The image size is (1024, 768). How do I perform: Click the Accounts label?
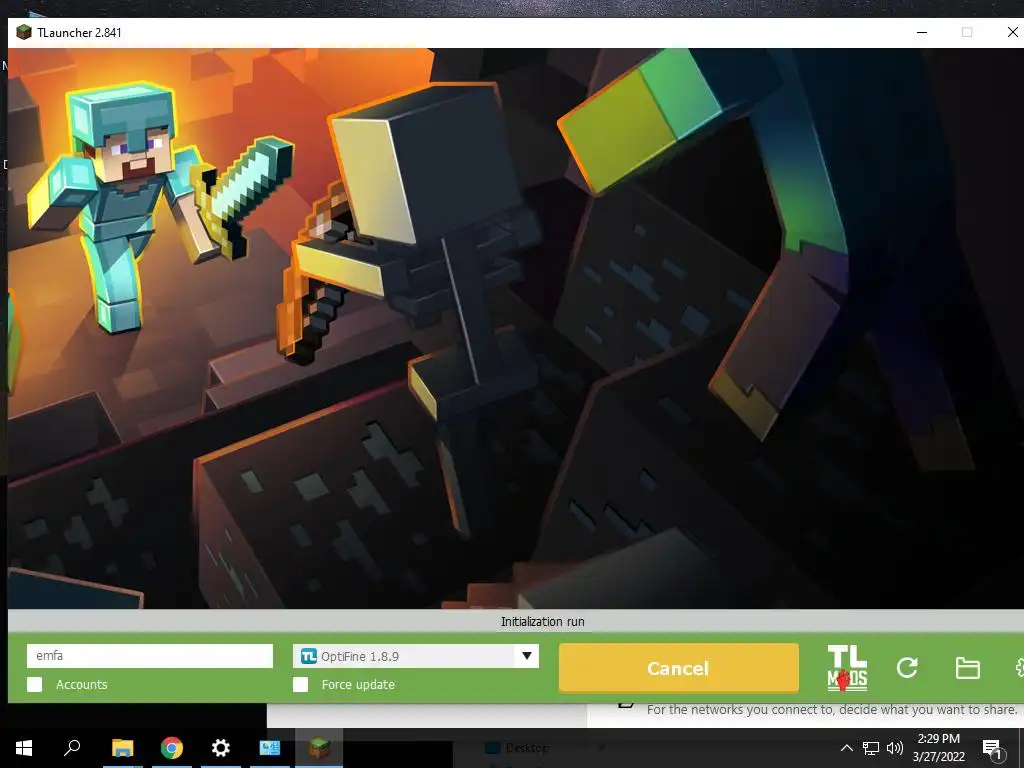click(x=82, y=684)
